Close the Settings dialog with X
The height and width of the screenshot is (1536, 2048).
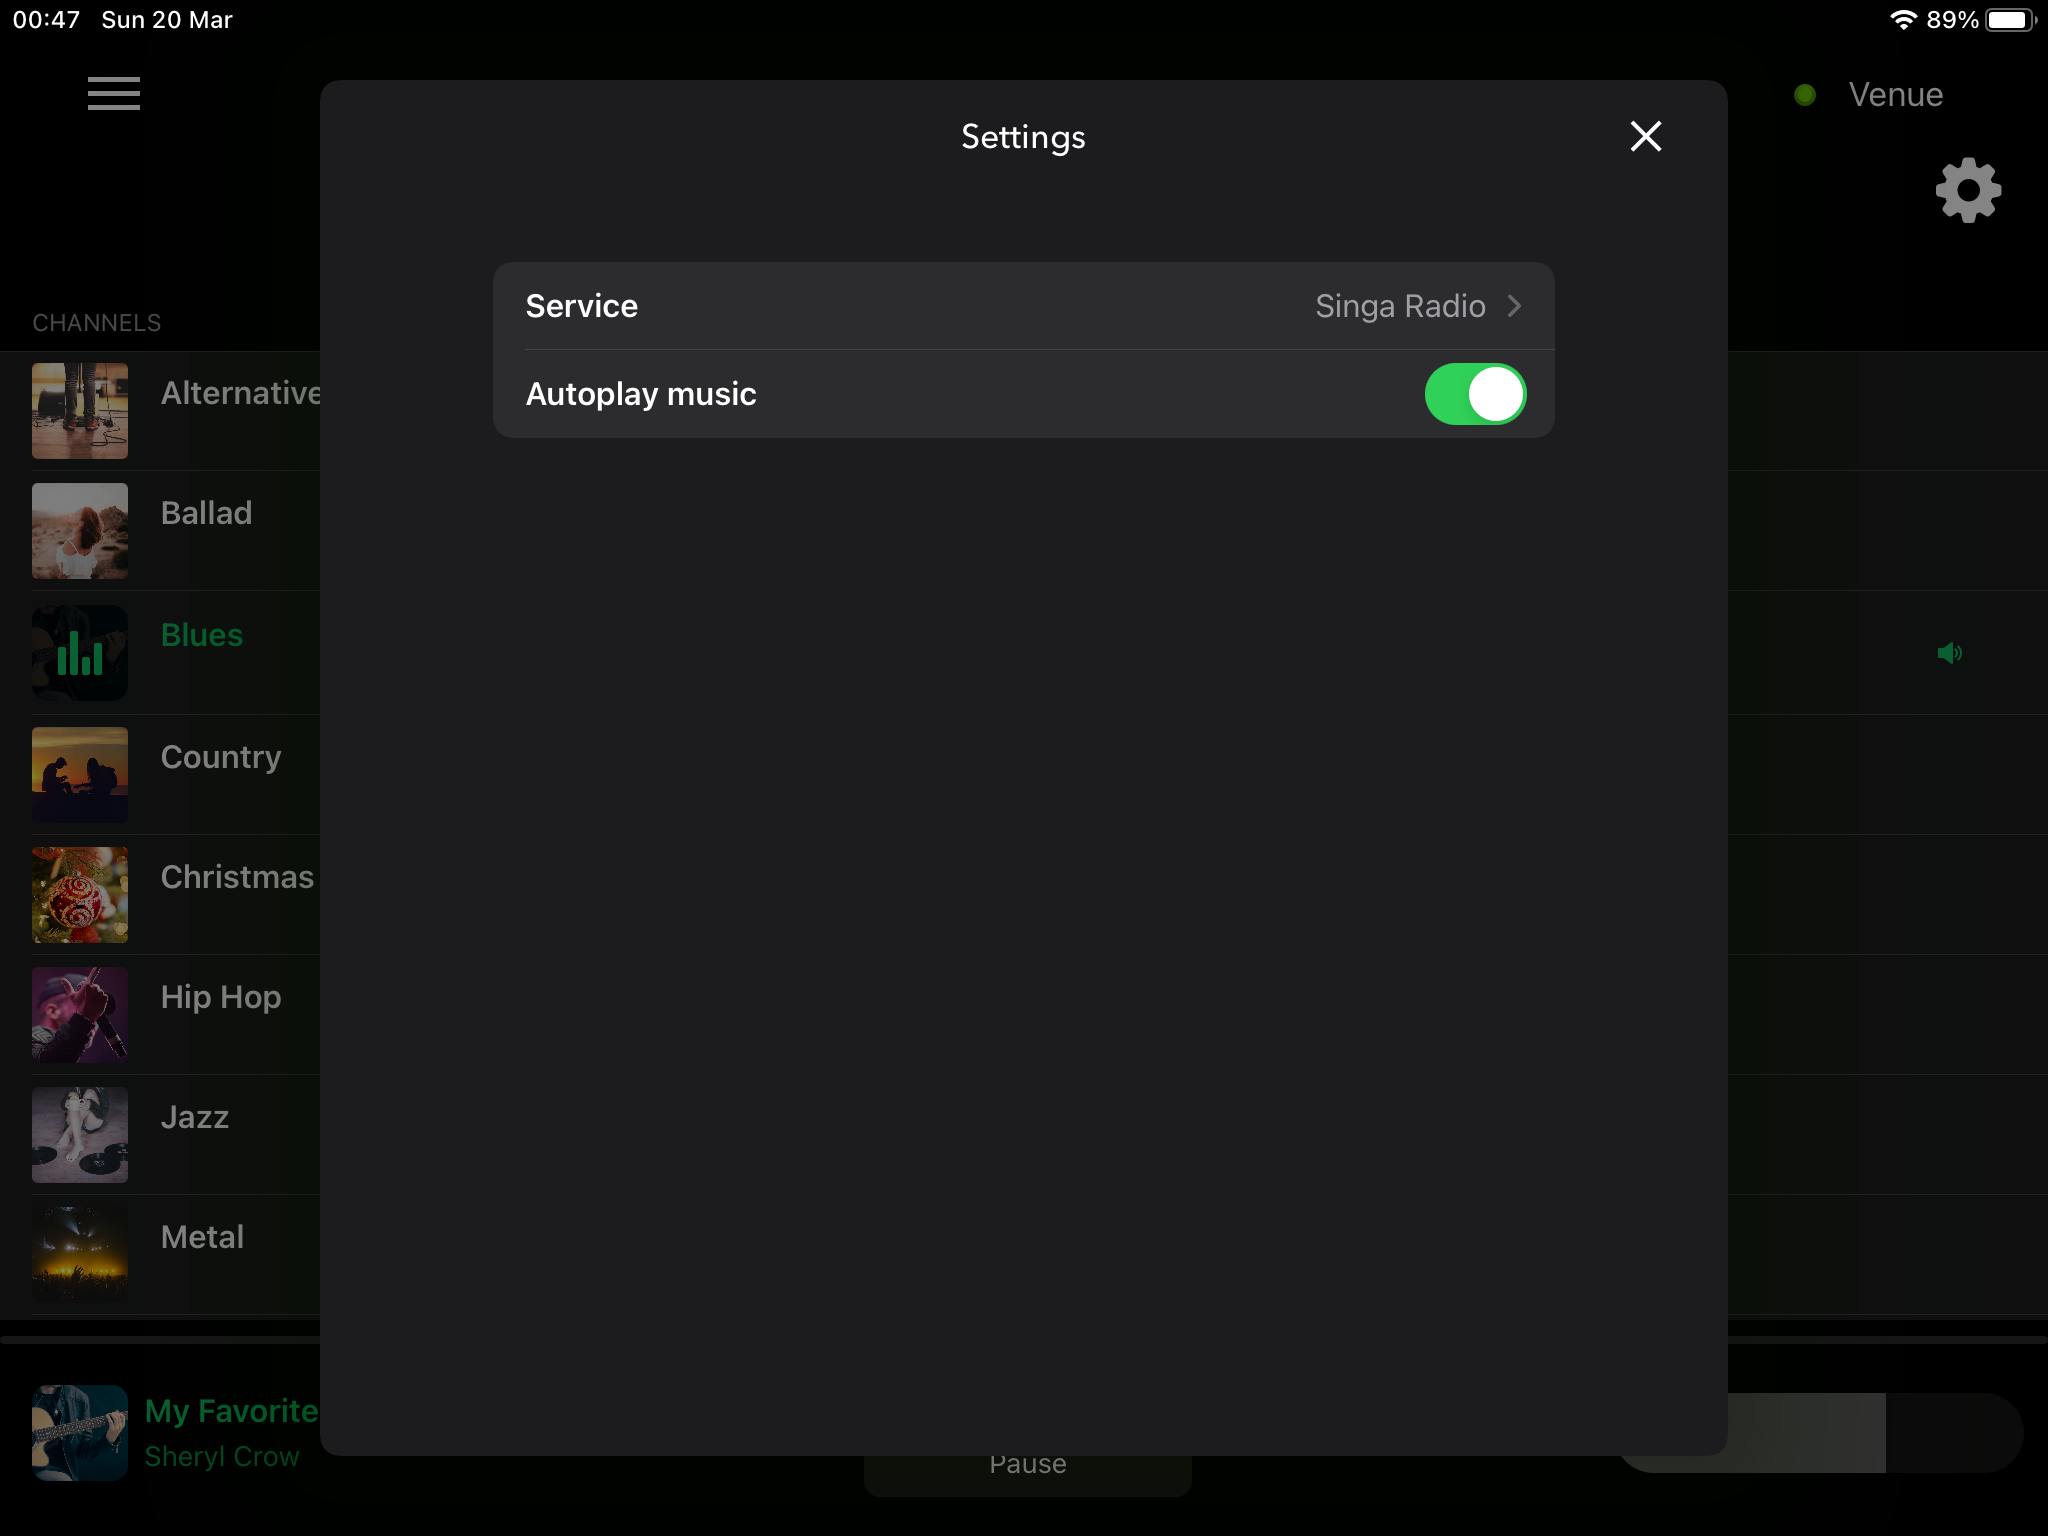point(1645,136)
